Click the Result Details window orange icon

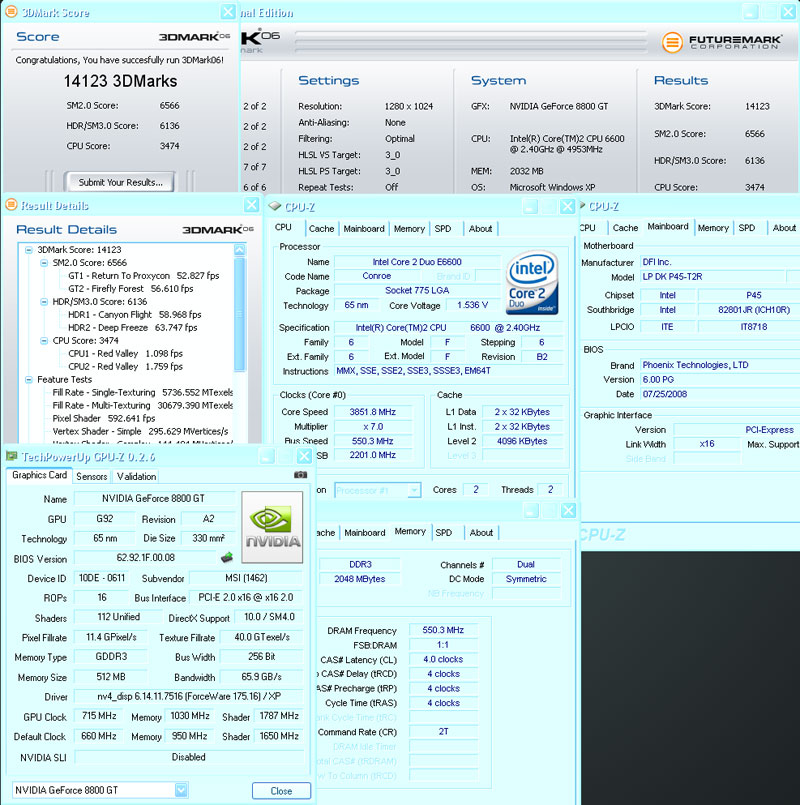pyautogui.click(x=11, y=205)
